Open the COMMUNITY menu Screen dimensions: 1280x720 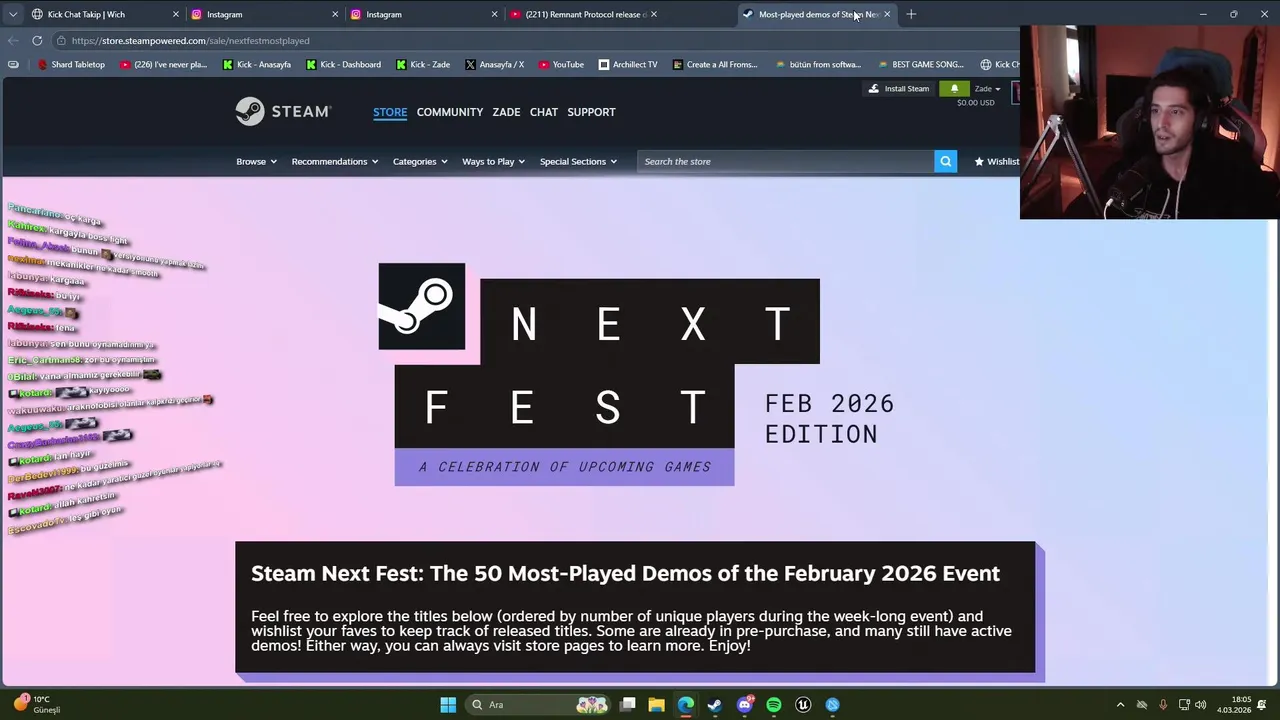click(x=450, y=112)
